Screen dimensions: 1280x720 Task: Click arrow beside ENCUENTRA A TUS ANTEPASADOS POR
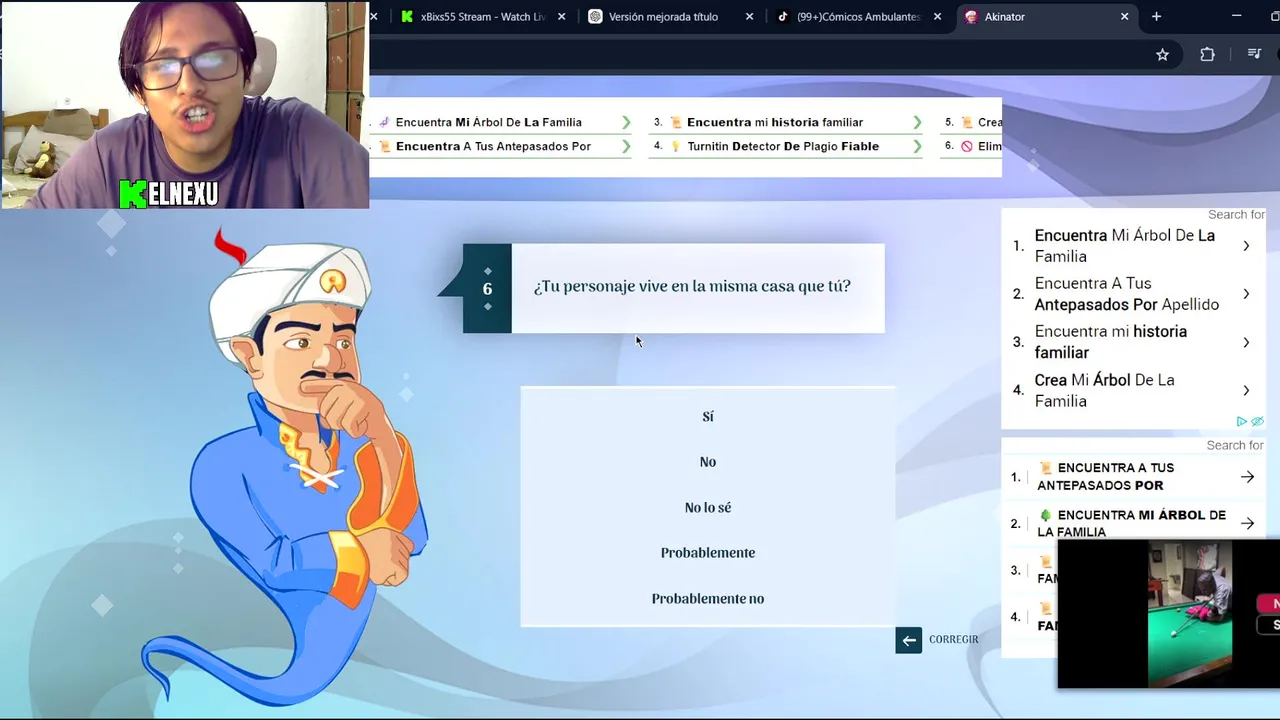coord(1247,477)
